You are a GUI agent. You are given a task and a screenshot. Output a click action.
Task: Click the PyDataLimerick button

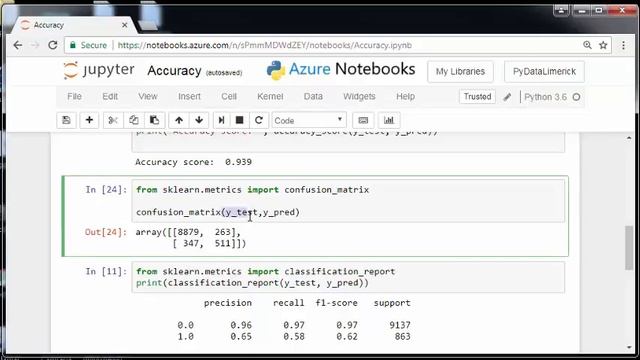tap(544, 72)
